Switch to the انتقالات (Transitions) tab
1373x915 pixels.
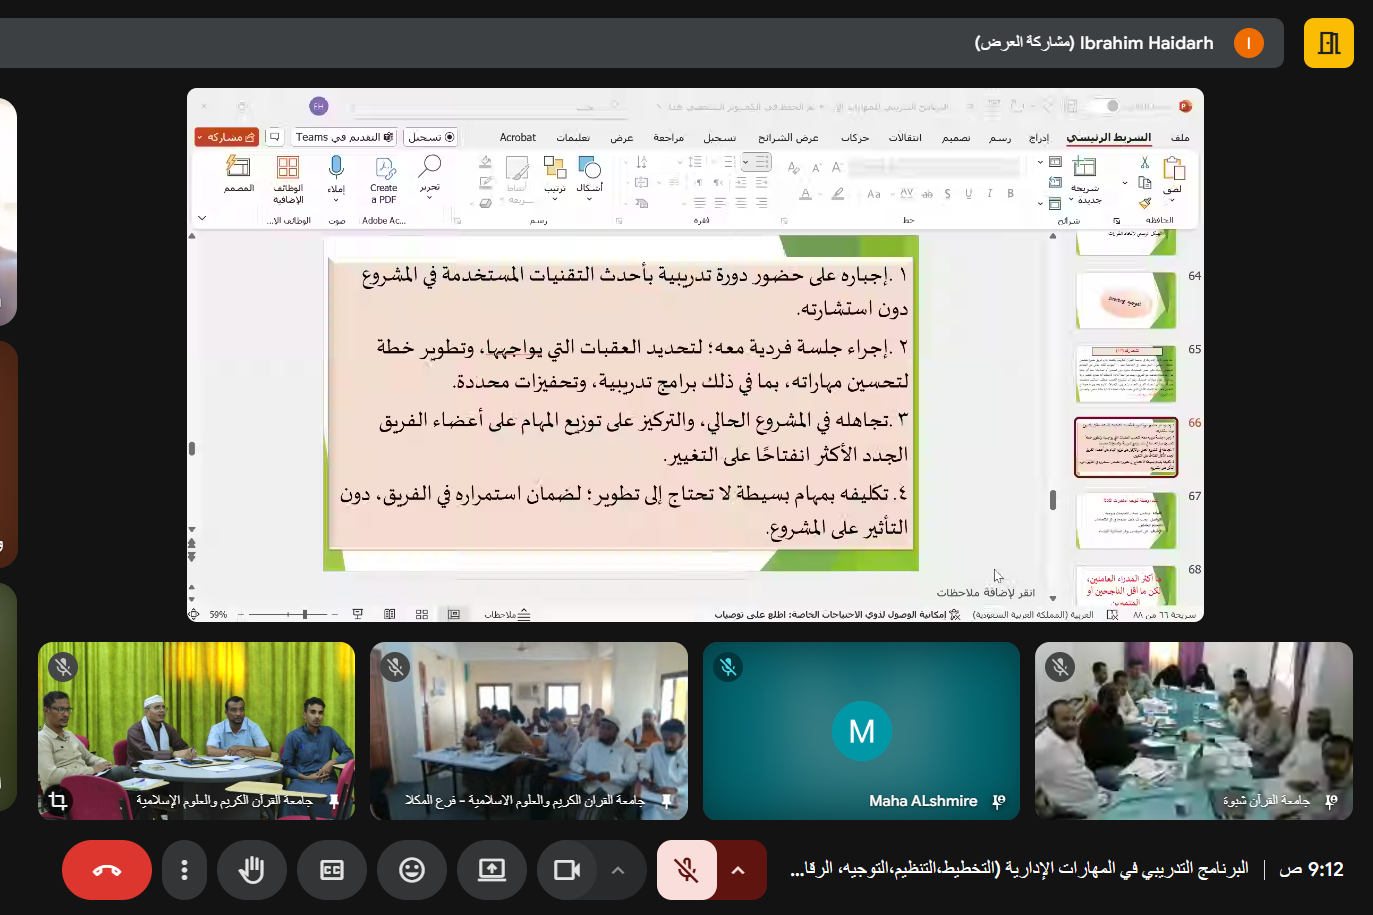[905, 137]
